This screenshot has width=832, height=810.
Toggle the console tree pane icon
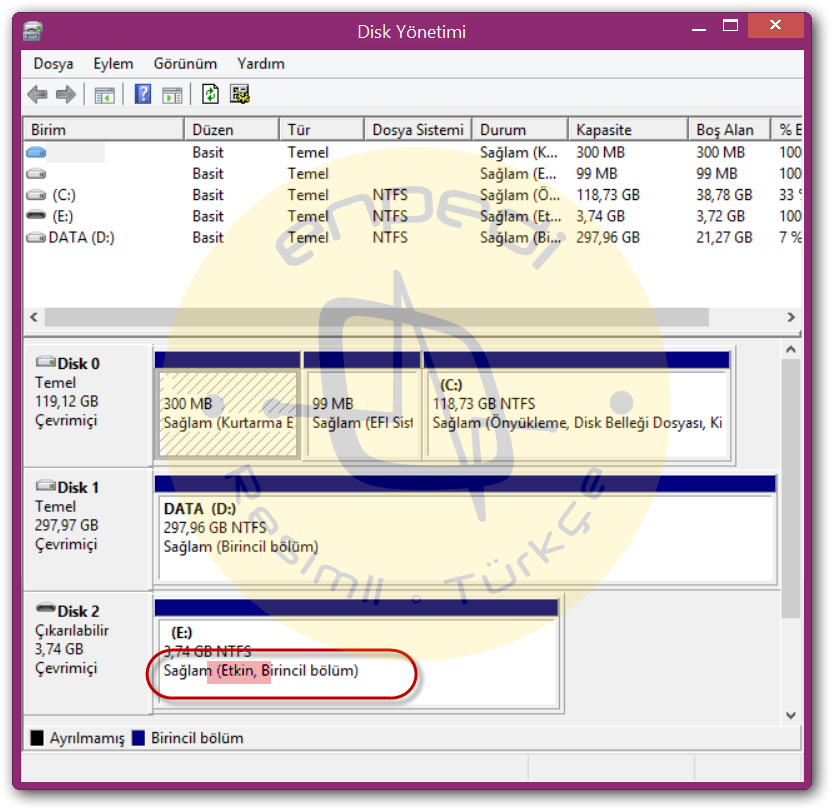click(106, 94)
